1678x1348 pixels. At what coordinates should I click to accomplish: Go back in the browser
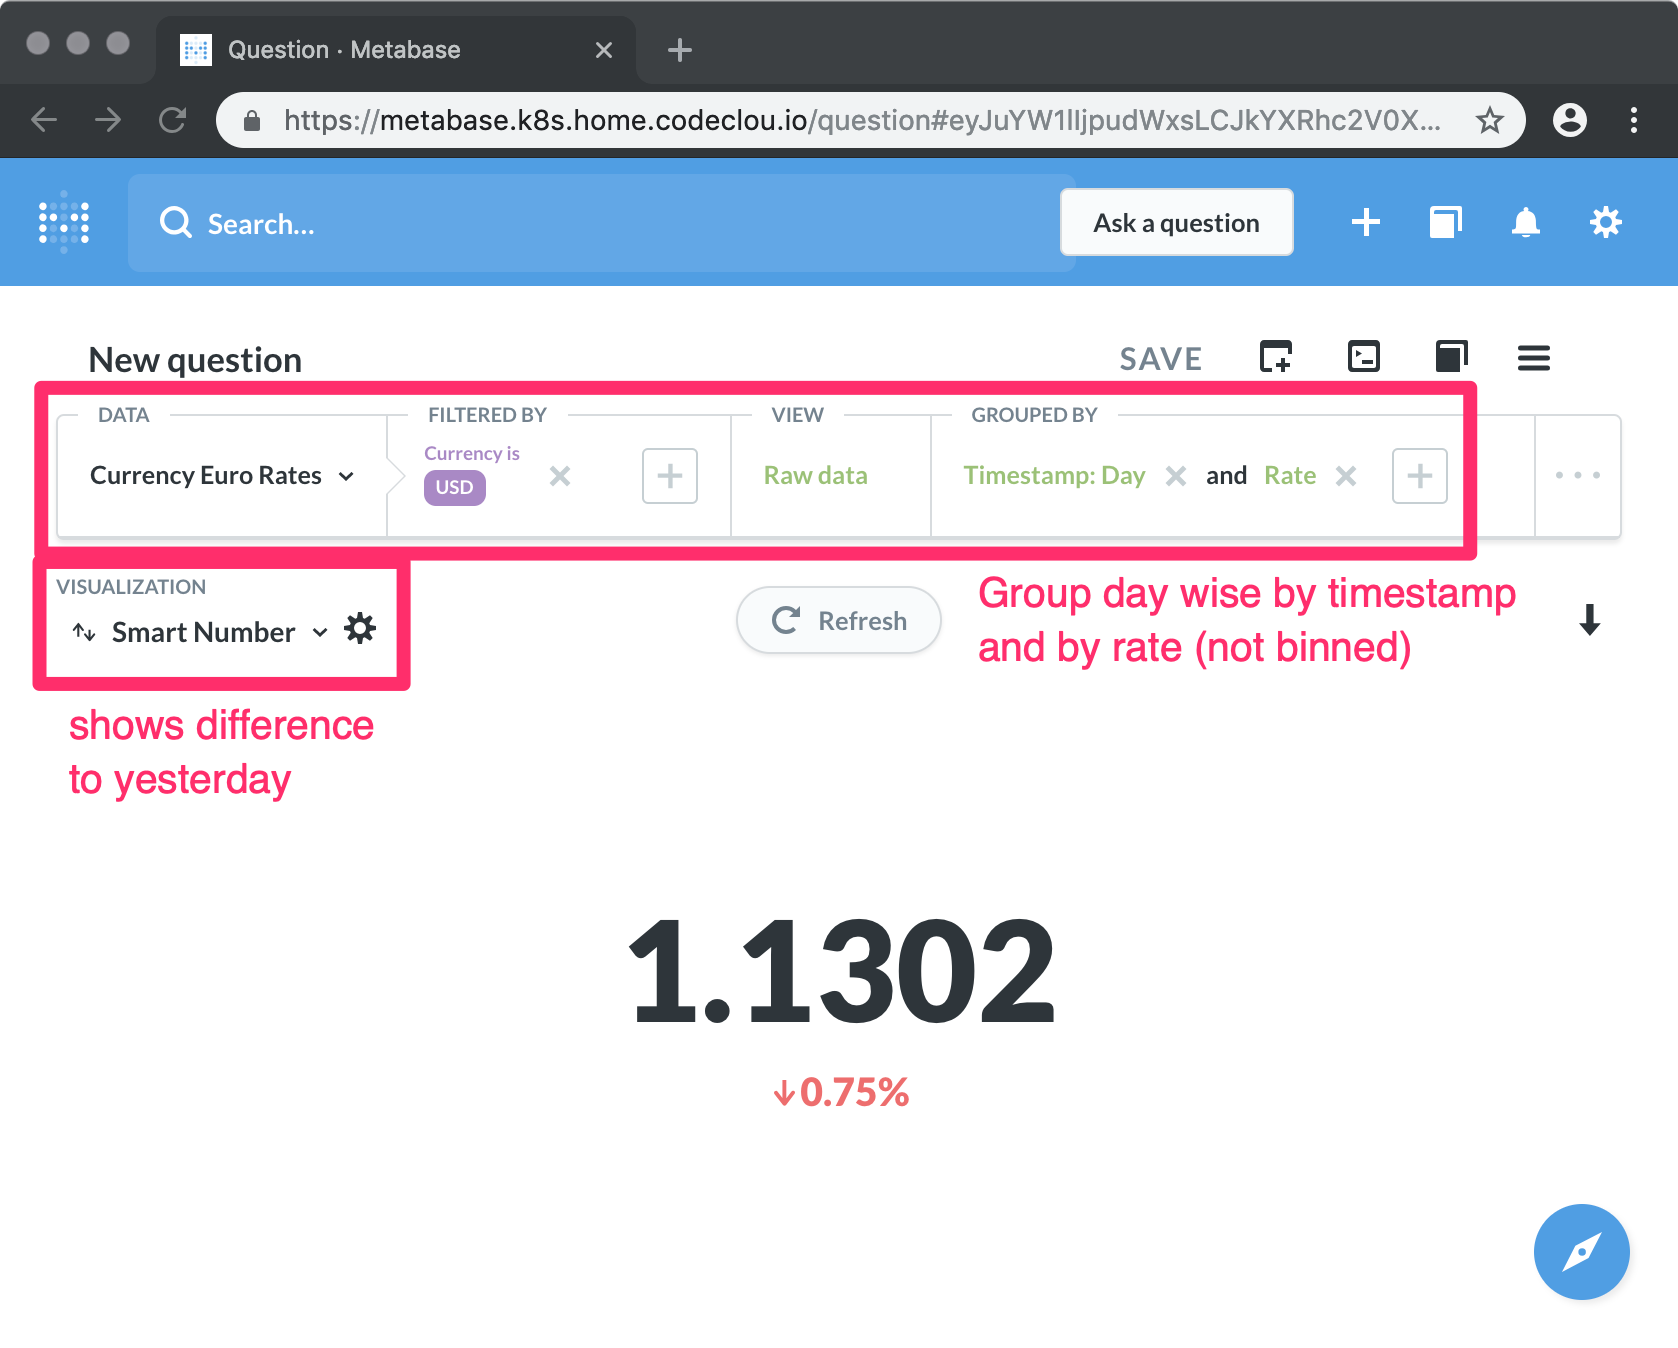[x=44, y=120]
